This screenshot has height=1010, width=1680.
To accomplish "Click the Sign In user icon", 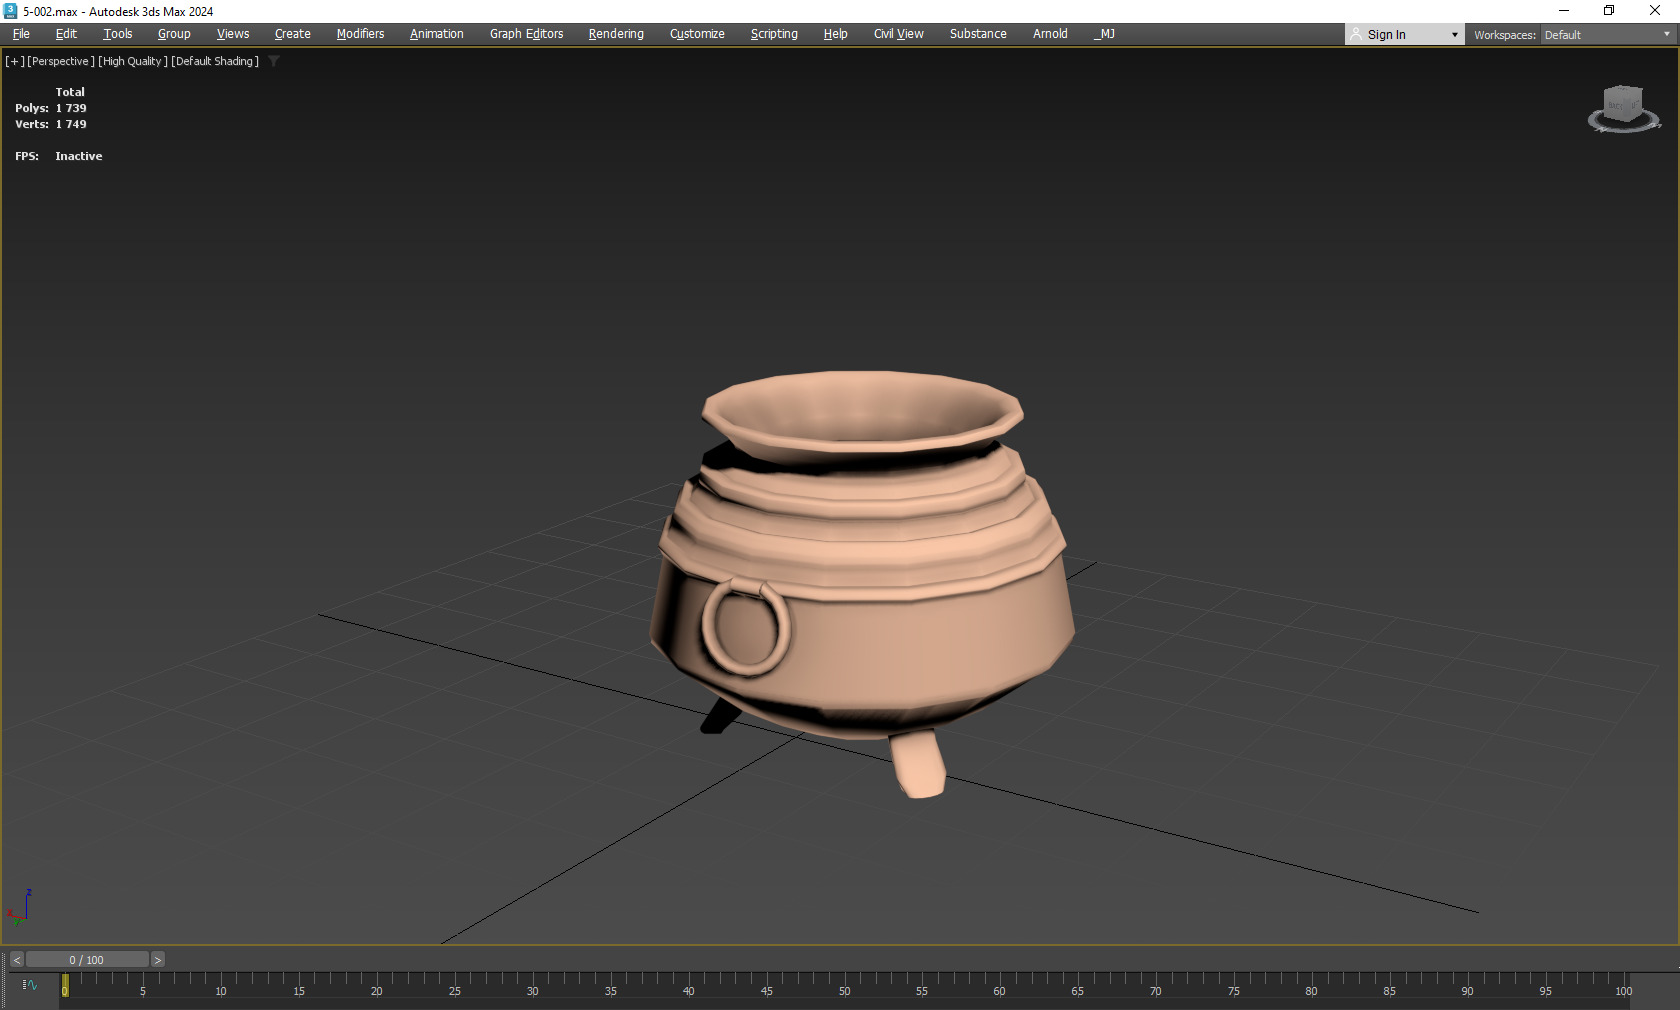I will coord(1356,34).
